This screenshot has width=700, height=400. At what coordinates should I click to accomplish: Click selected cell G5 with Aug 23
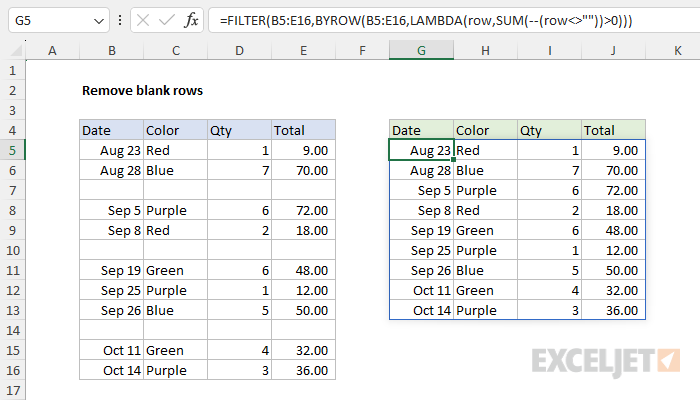pos(421,150)
